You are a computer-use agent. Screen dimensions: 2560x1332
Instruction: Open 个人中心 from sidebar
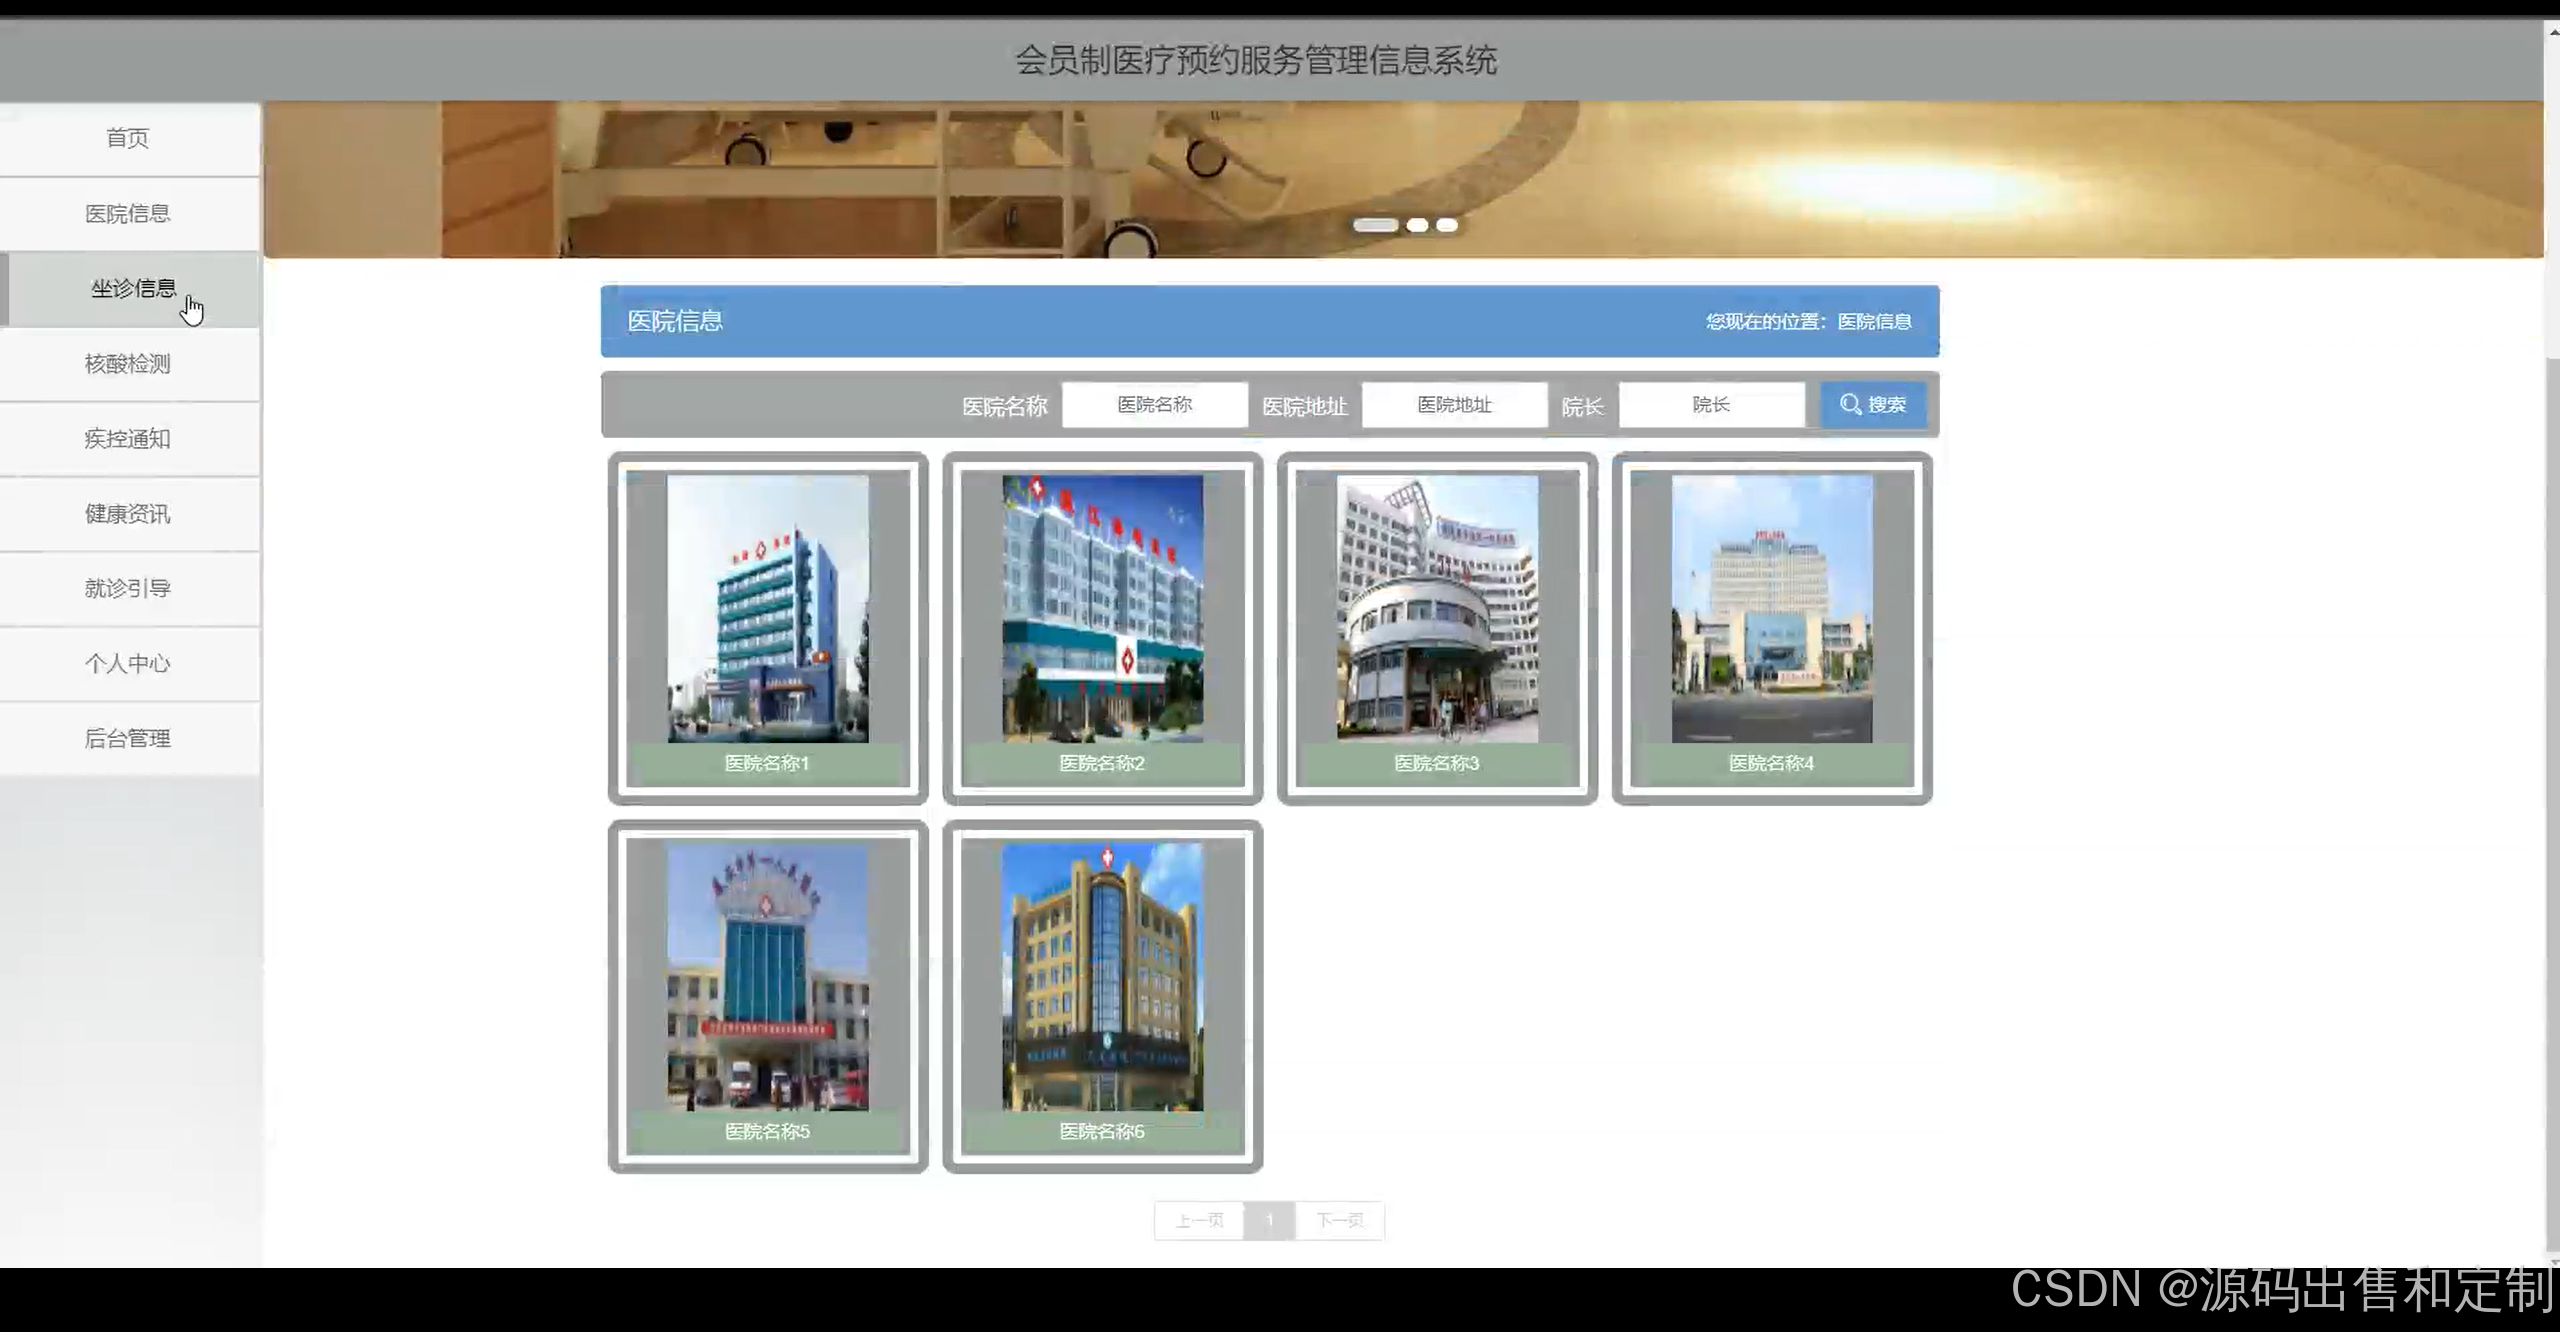point(128,664)
